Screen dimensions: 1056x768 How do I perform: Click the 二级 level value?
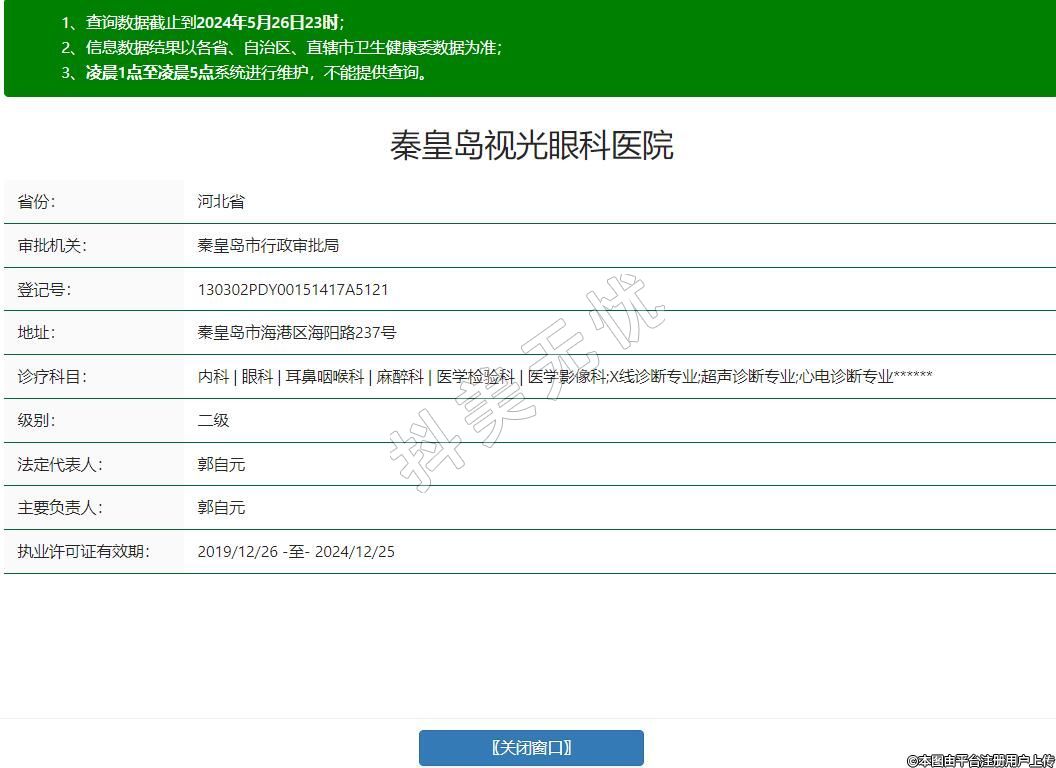click(213, 420)
